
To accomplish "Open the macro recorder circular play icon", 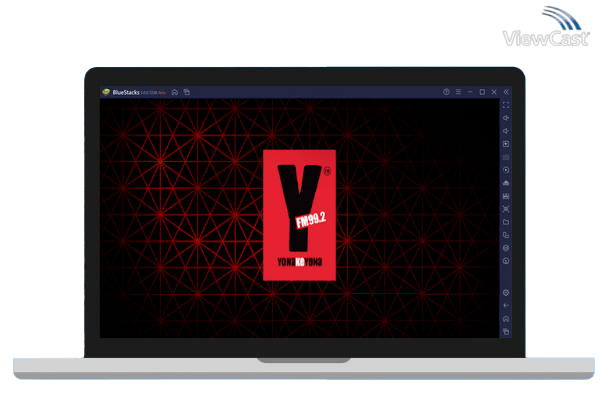I will pyautogui.click(x=506, y=170).
